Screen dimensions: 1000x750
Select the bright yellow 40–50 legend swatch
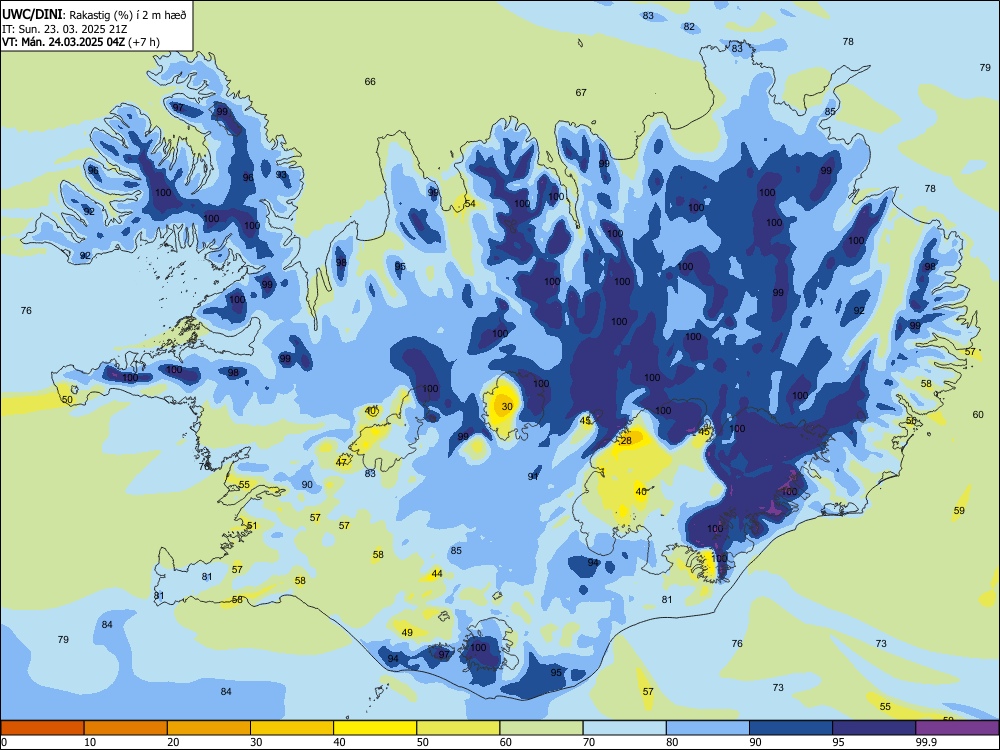[x=375, y=728]
